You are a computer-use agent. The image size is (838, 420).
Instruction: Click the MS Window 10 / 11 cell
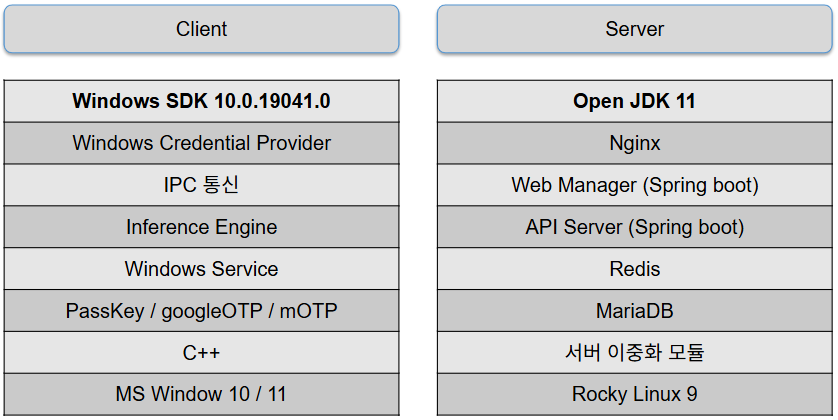(x=201, y=394)
